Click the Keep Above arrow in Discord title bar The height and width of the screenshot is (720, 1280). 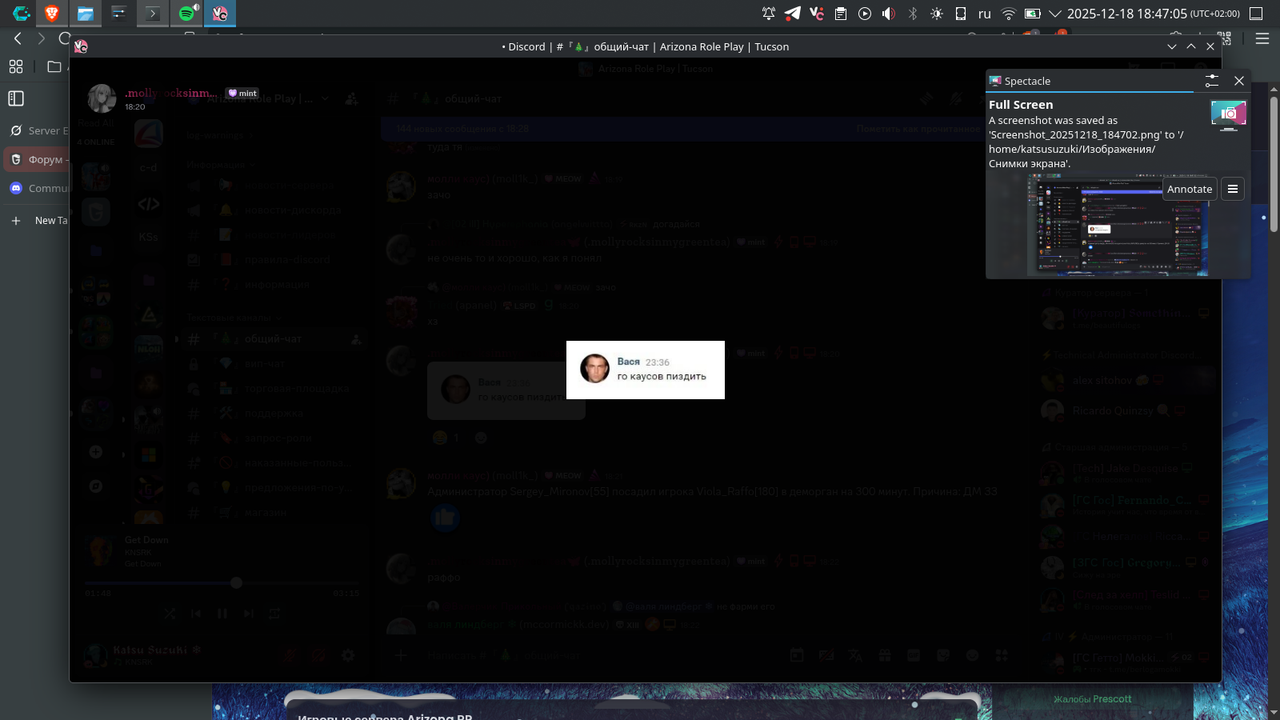tap(1191, 47)
